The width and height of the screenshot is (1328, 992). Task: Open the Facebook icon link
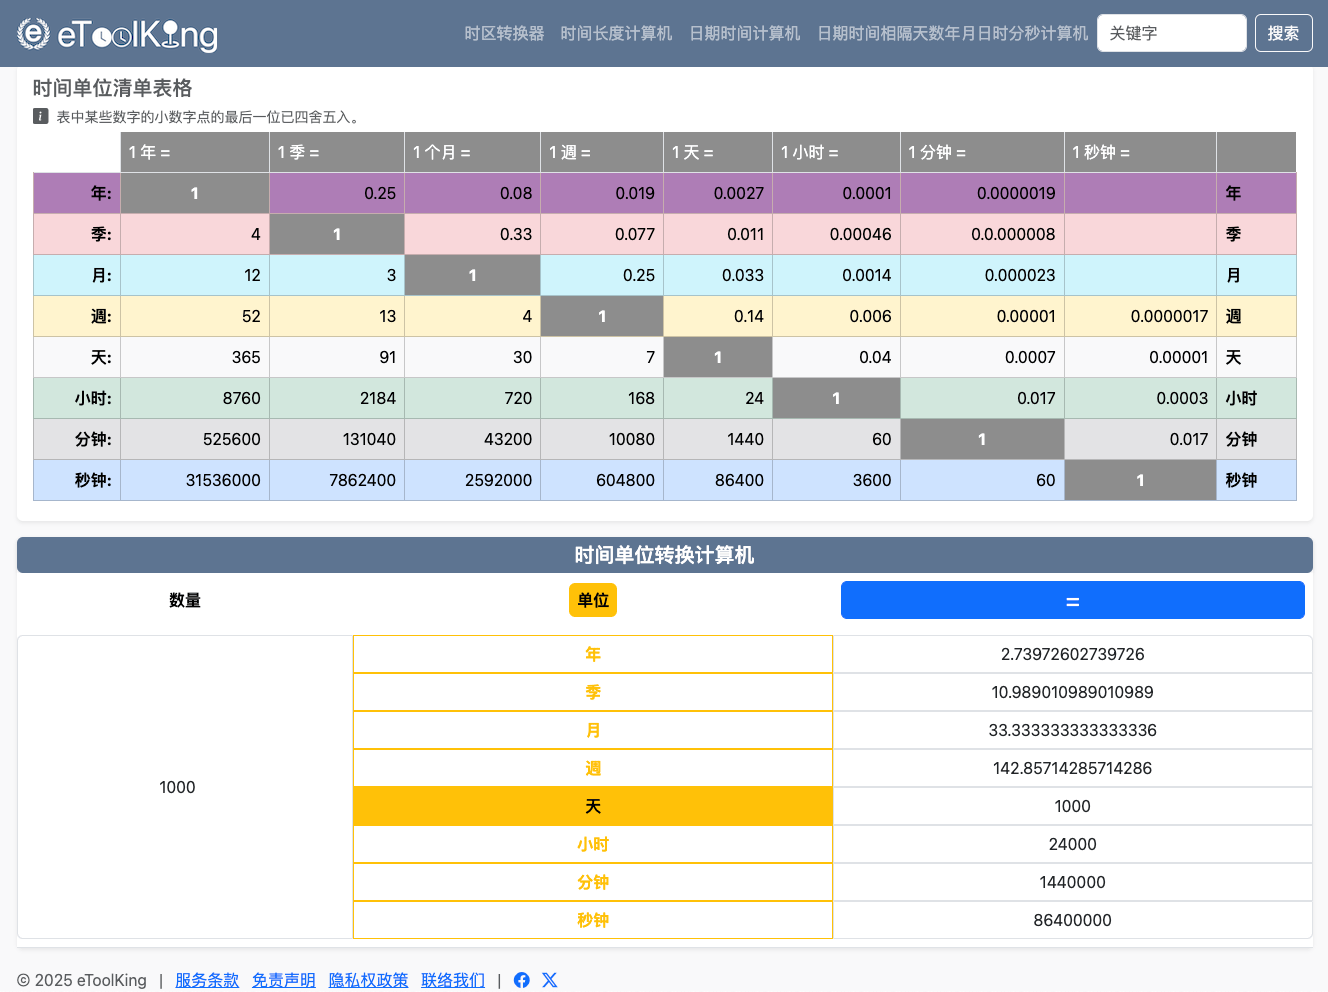[521, 980]
